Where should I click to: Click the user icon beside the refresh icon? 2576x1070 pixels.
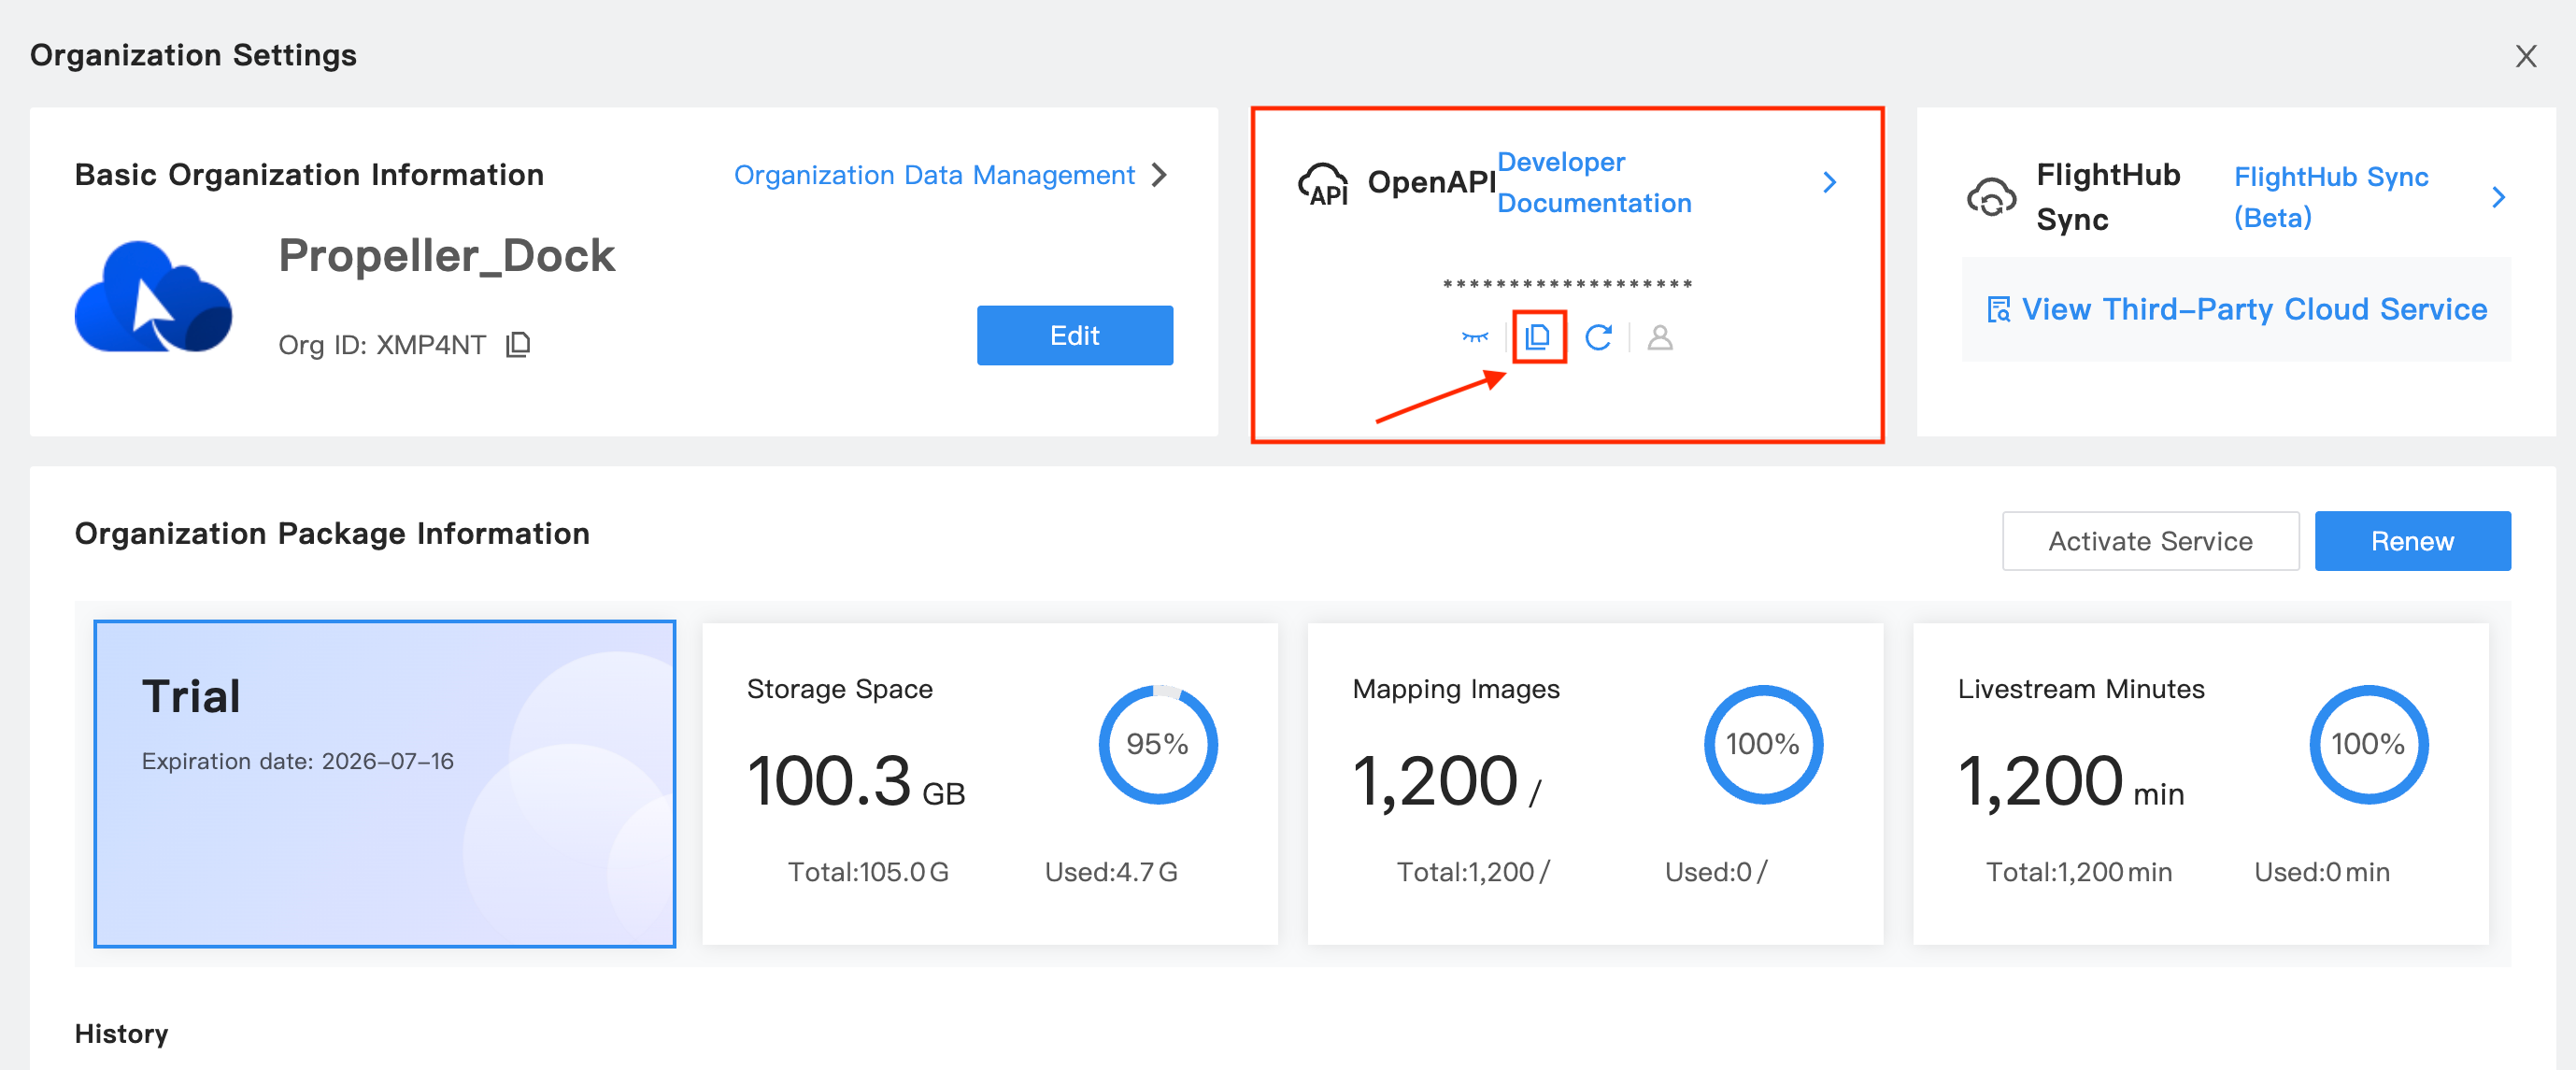pyautogui.click(x=1660, y=337)
